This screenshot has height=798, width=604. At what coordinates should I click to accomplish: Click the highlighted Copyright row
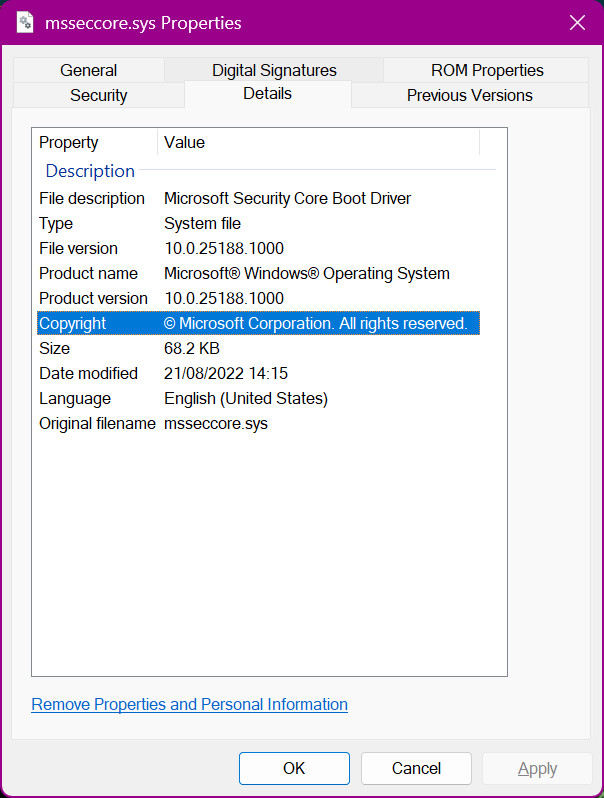[x=258, y=323]
